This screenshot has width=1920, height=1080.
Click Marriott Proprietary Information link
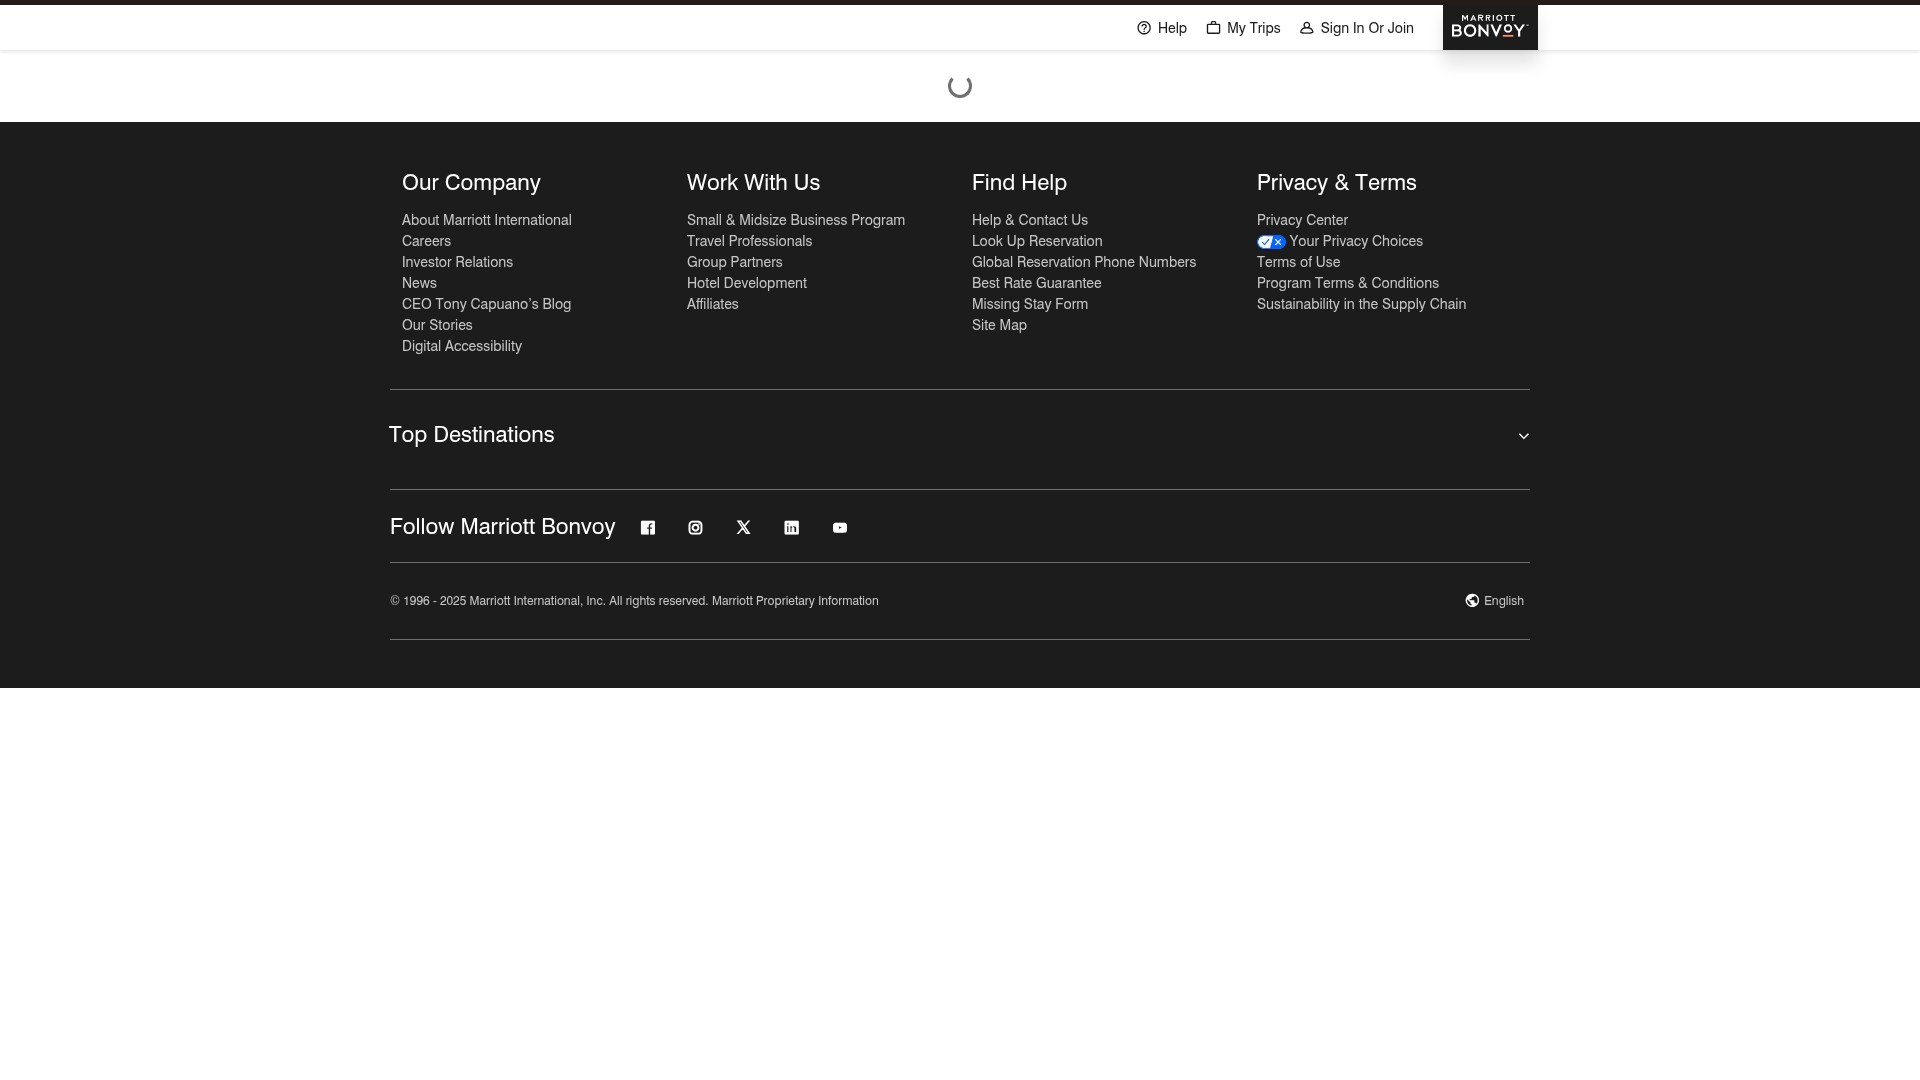pyautogui.click(x=795, y=601)
